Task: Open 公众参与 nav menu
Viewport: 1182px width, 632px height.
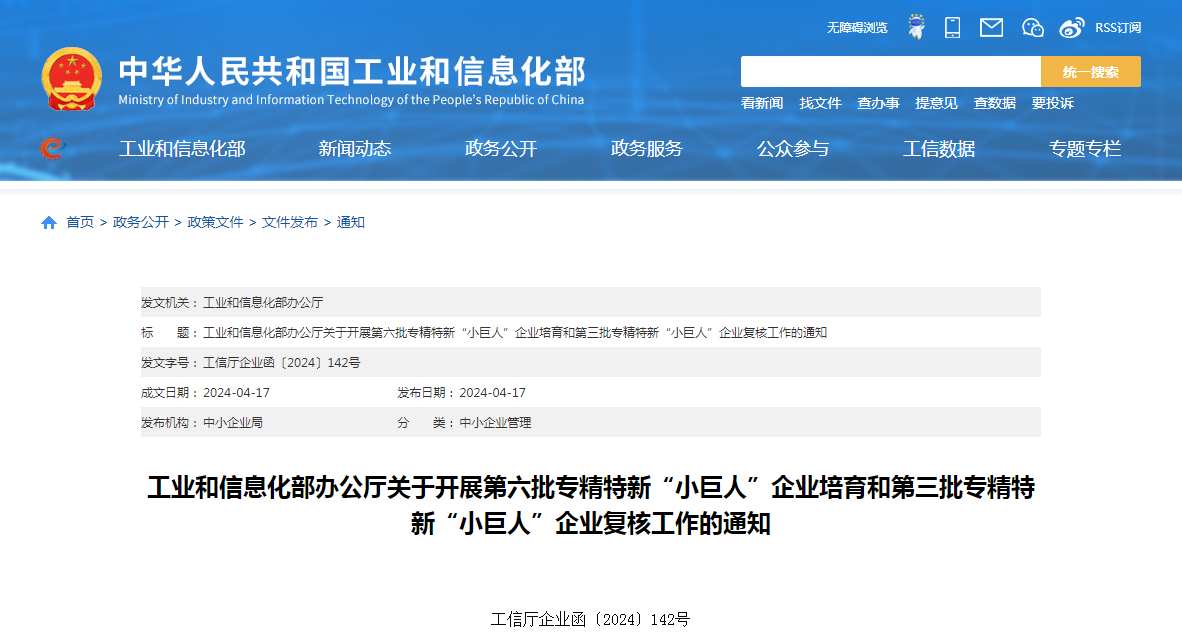Action: pyautogui.click(x=793, y=149)
